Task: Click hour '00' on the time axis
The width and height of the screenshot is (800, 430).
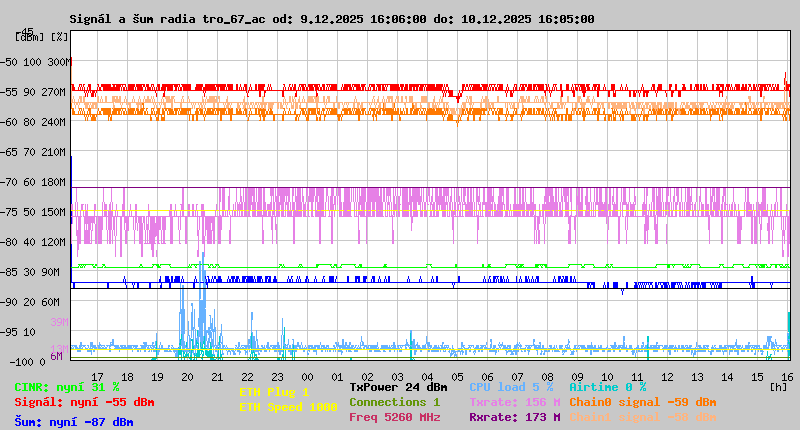Action: point(307,377)
